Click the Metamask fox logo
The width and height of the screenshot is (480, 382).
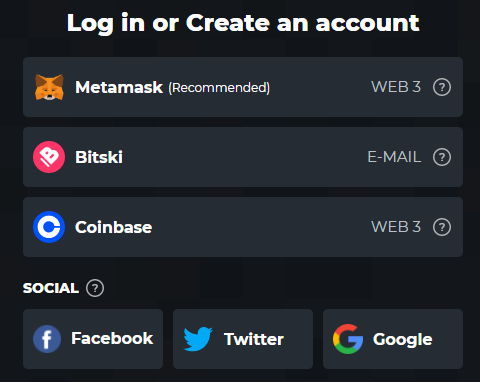(49, 87)
